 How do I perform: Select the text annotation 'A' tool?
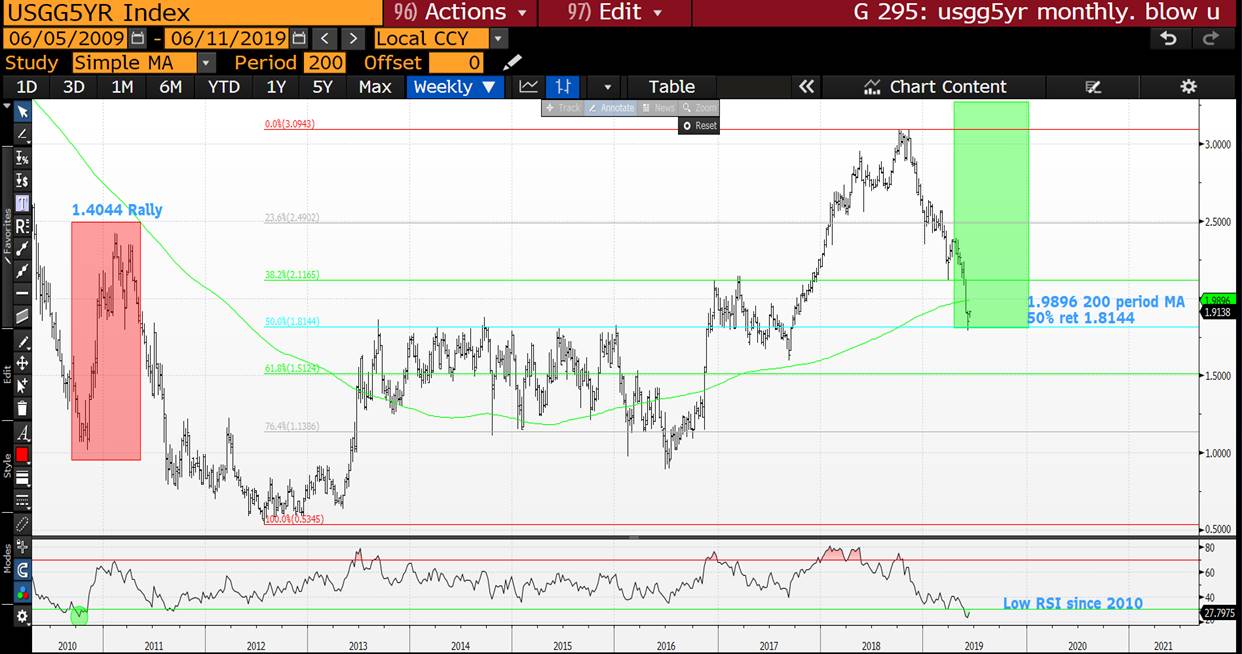point(22,433)
